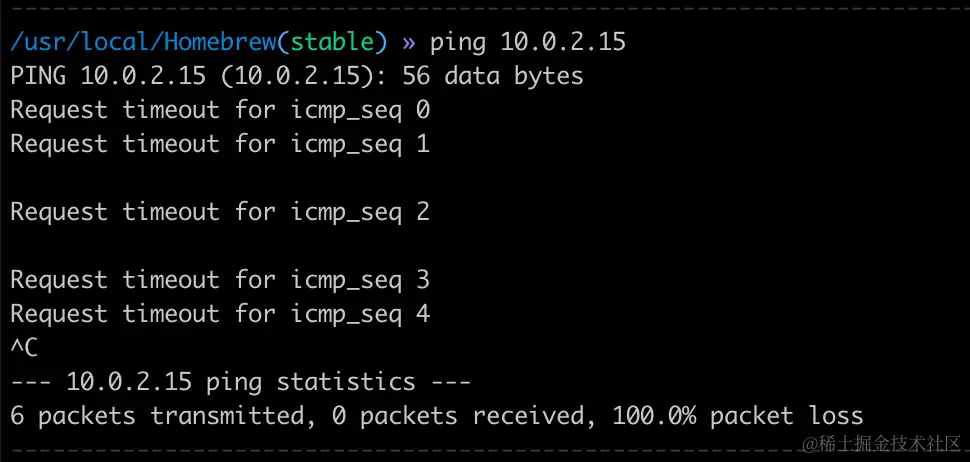This screenshot has height=462, width=970.
Task: Click the ^C interrupt marker
Action: tap(24, 348)
